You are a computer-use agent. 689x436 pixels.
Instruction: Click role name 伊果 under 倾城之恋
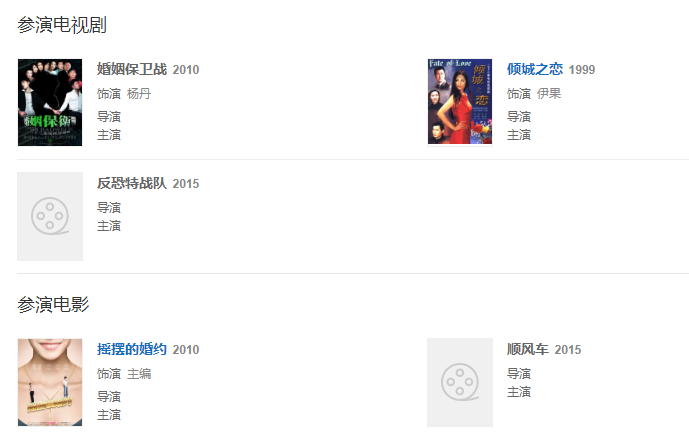click(x=549, y=94)
